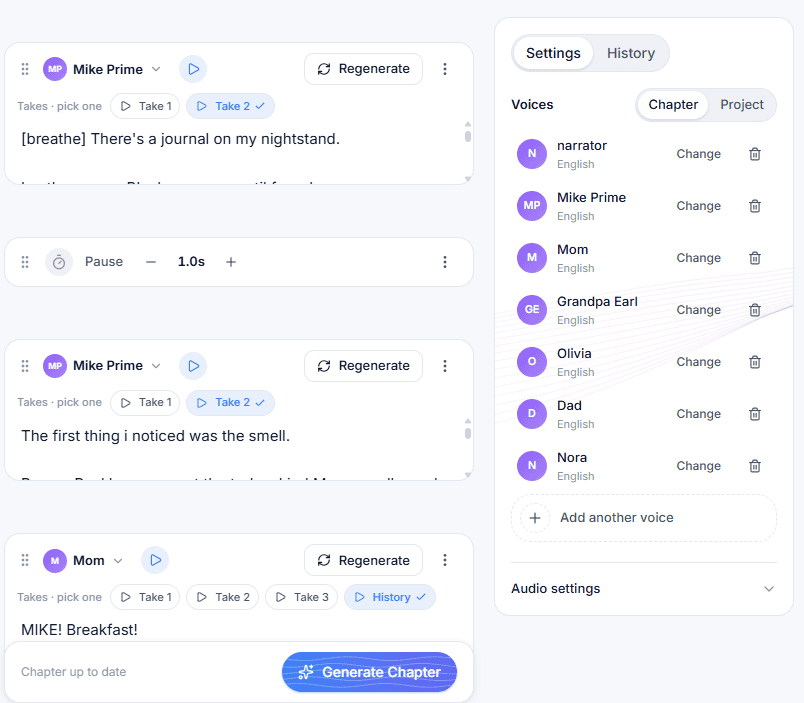This screenshot has height=703, width=804.
Task: Change the voice for Olivia
Action: pos(698,362)
